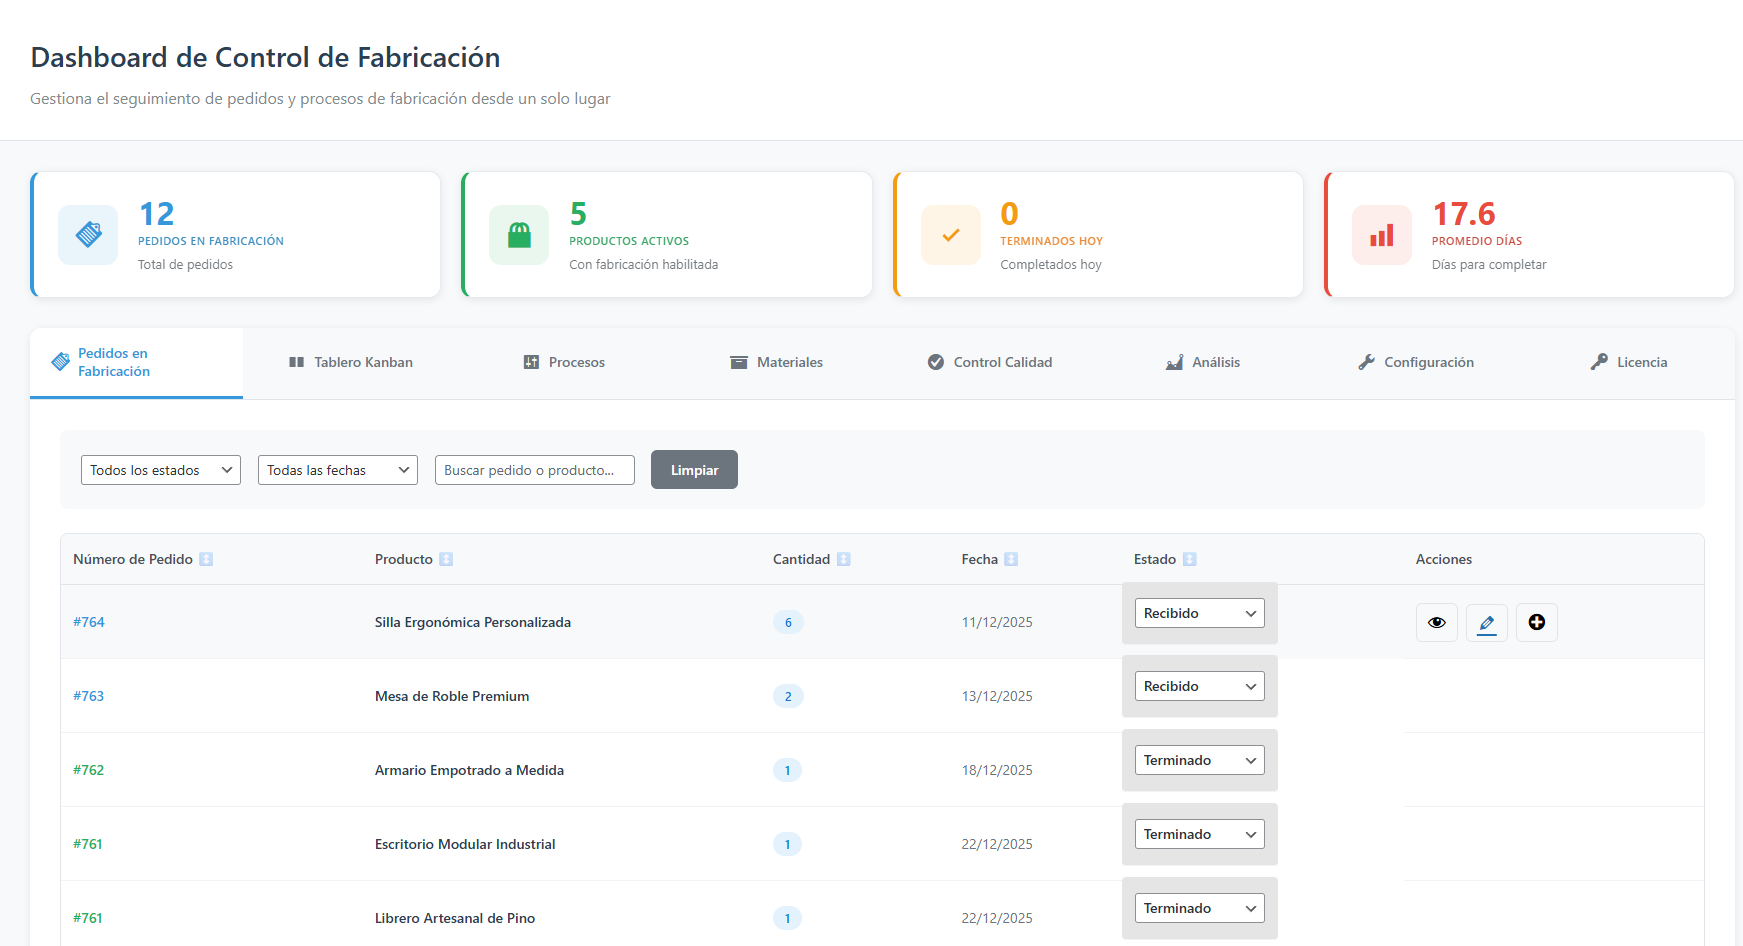Screen dimensions: 1743x946
Task: Open the Control Calidad tab
Action: pos(990,362)
